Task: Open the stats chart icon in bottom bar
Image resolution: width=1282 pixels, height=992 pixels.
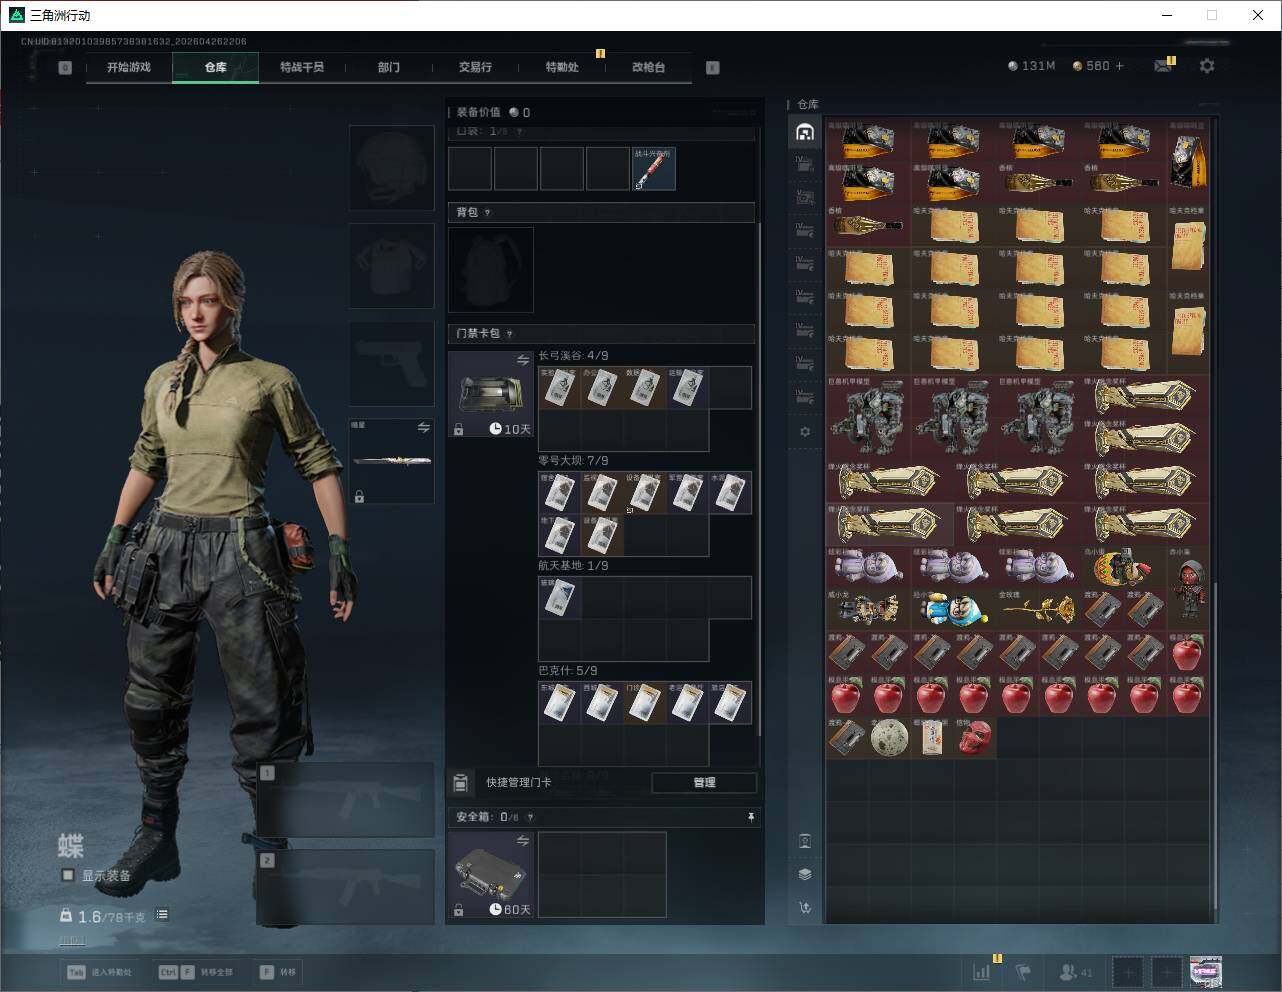Action: click(x=982, y=971)
